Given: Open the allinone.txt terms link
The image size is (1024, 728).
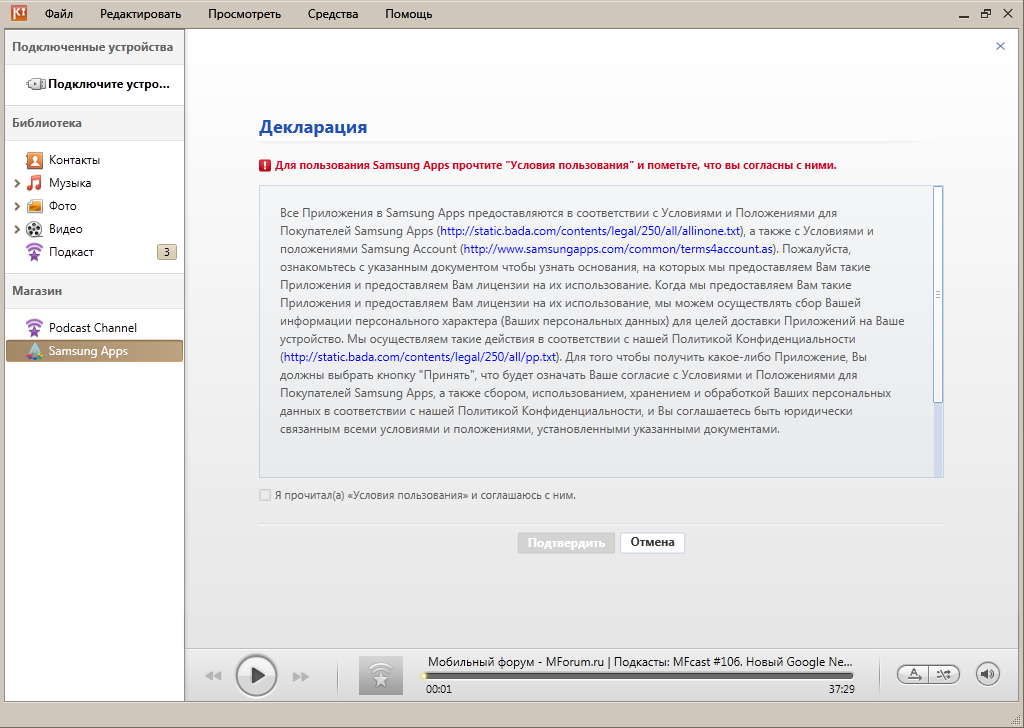Looking at the screenshot, I should pos(591,231).
